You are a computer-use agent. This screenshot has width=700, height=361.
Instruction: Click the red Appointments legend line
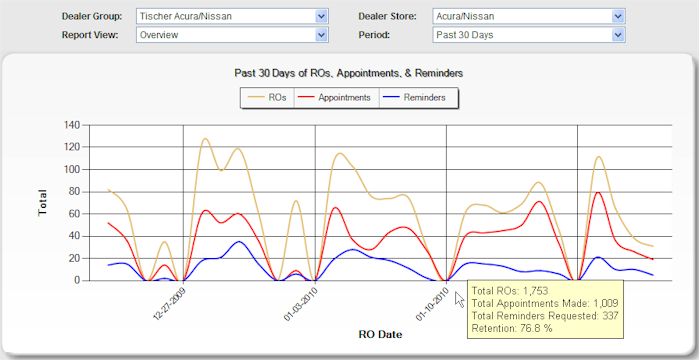click(x=306, y=97)
